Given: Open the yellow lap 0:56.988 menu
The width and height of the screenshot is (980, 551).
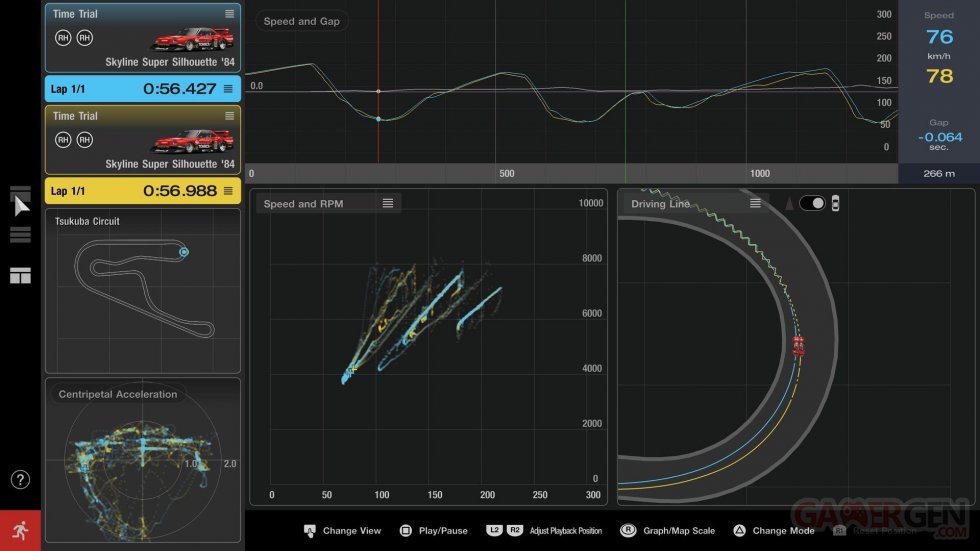Looking at the screenshot, I should [x=228, y=190].
